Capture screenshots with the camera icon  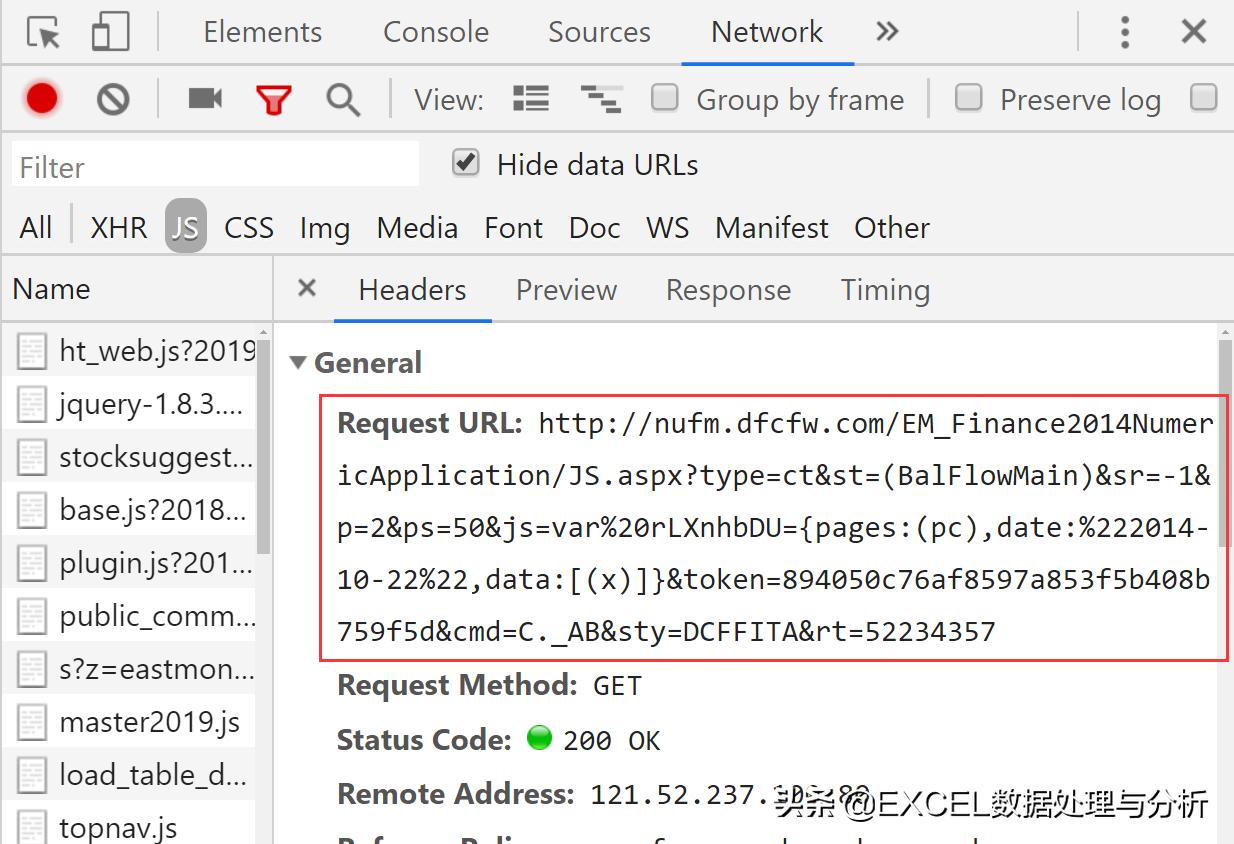(x=203, y=99)
